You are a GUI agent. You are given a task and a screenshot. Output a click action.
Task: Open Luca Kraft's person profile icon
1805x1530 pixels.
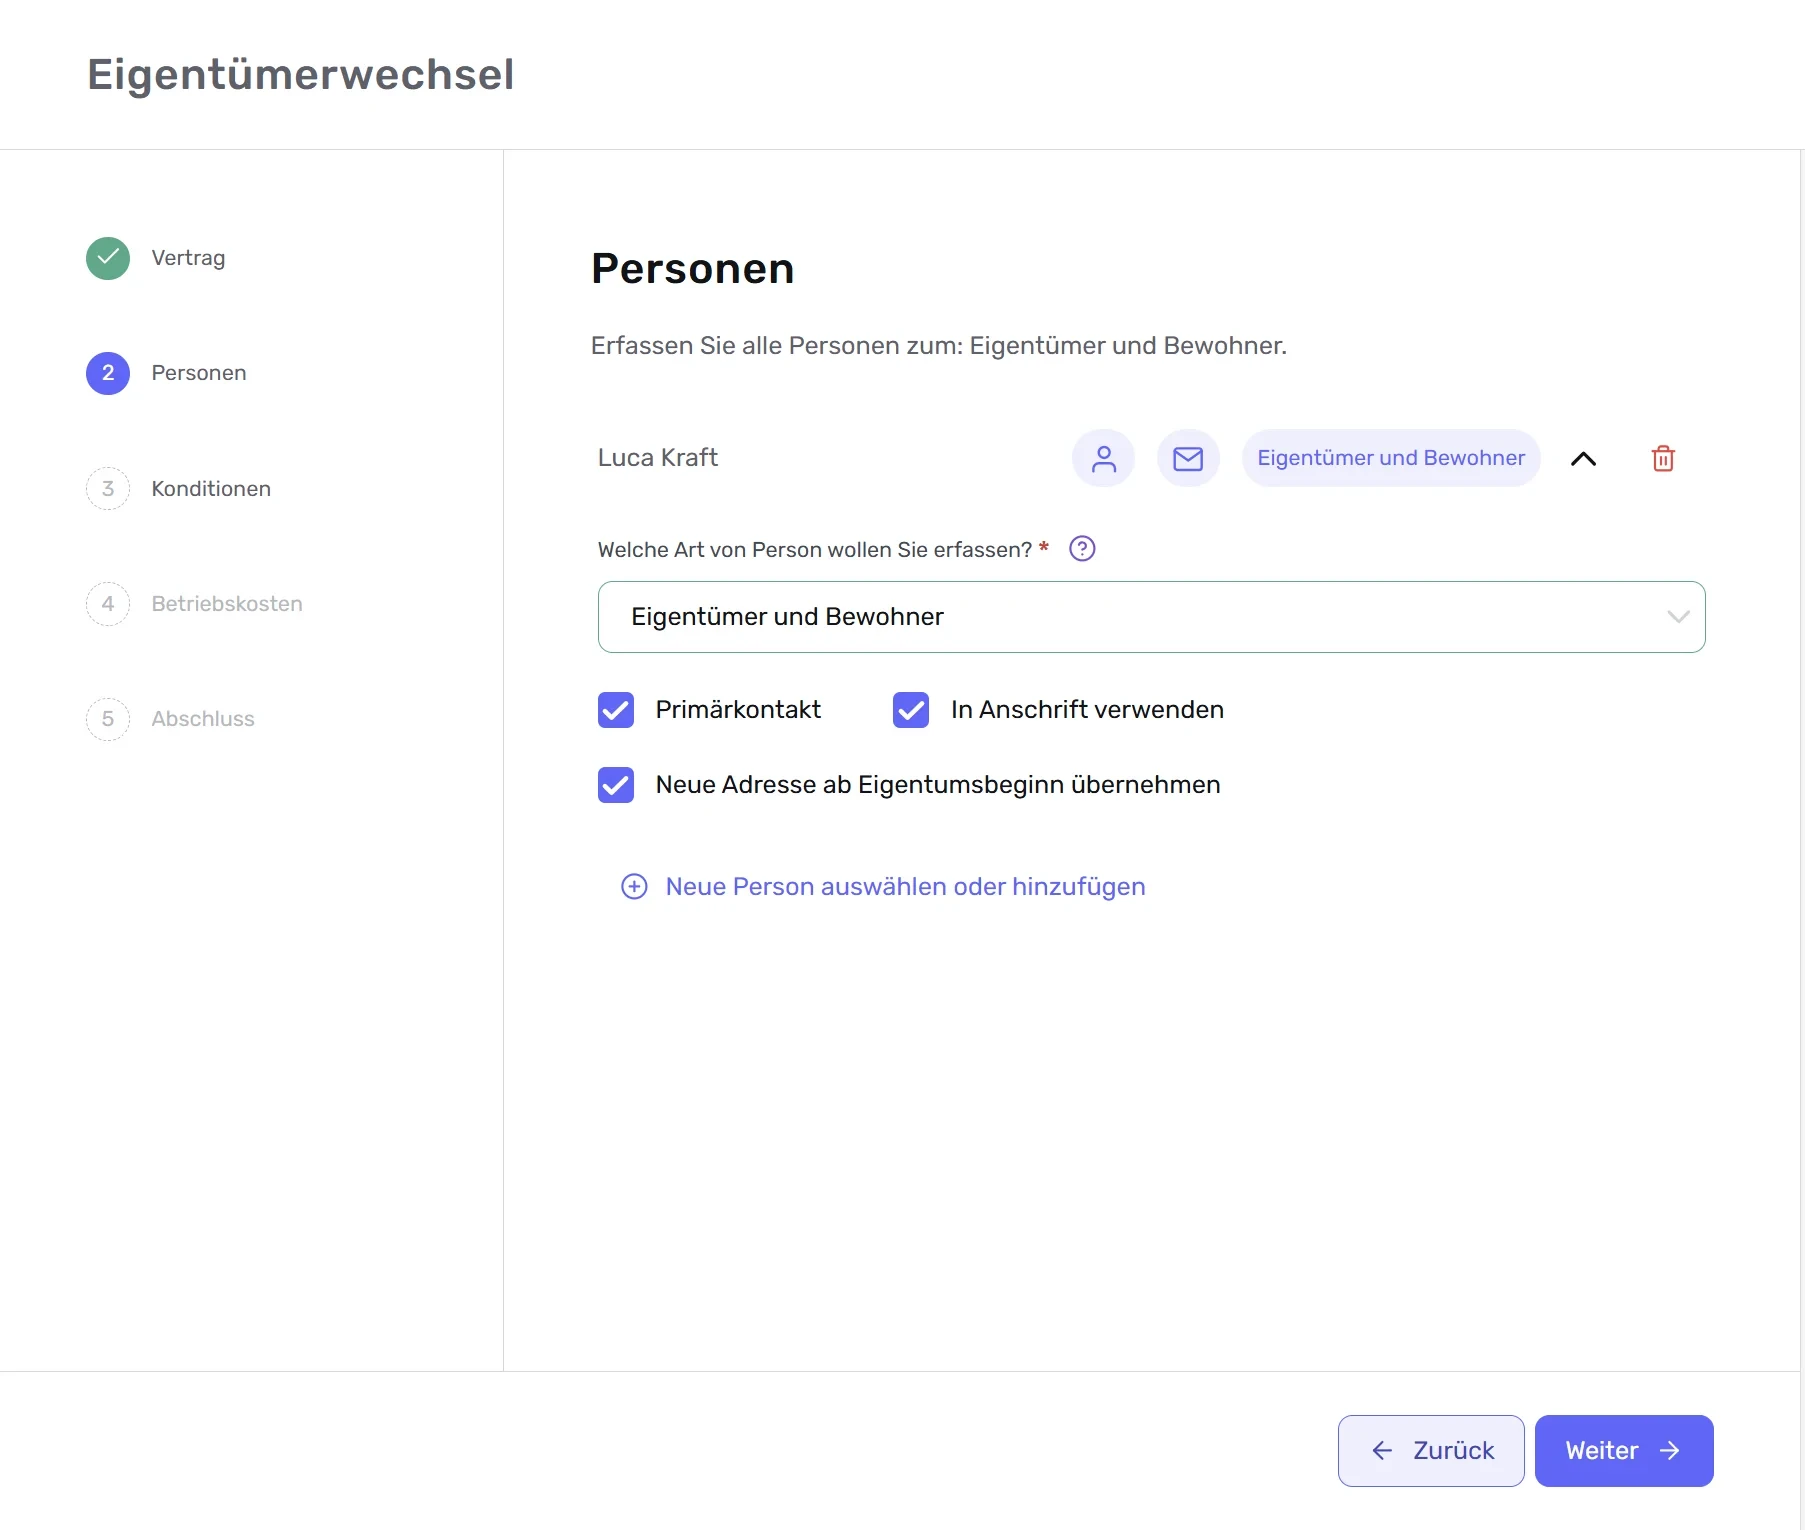1103,458
